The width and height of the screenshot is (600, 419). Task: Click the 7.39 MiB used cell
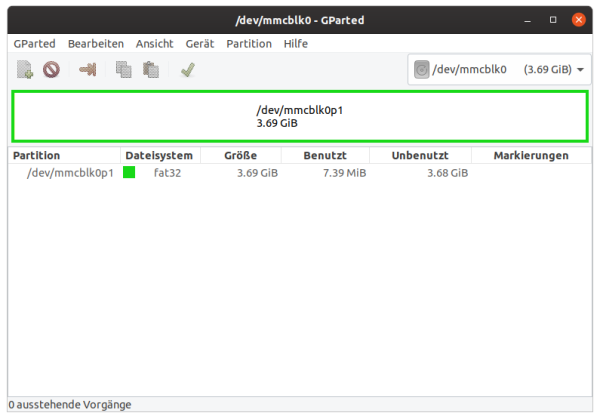(x=344, y=173)
